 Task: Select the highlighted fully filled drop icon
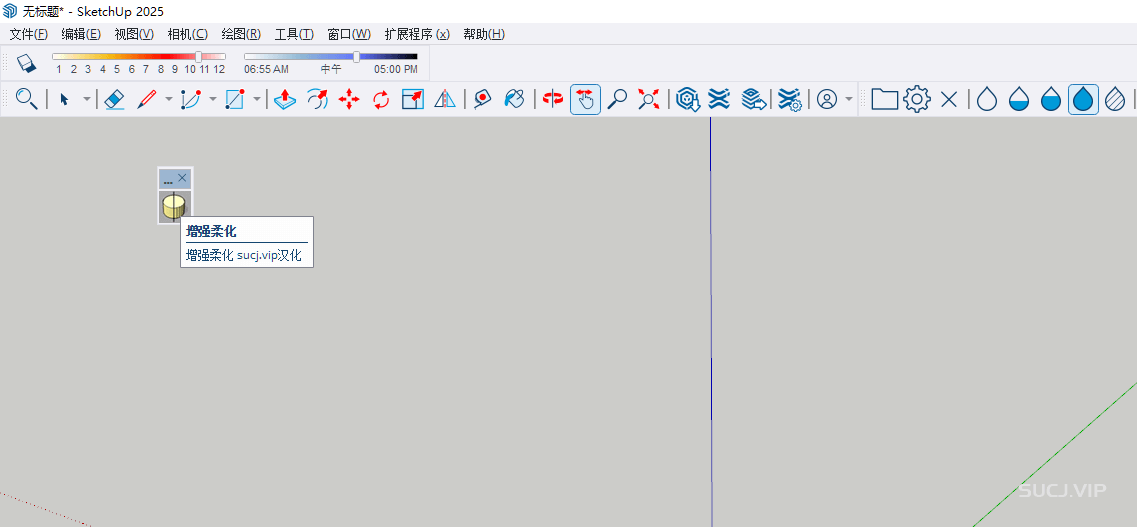click(1083, 99)
